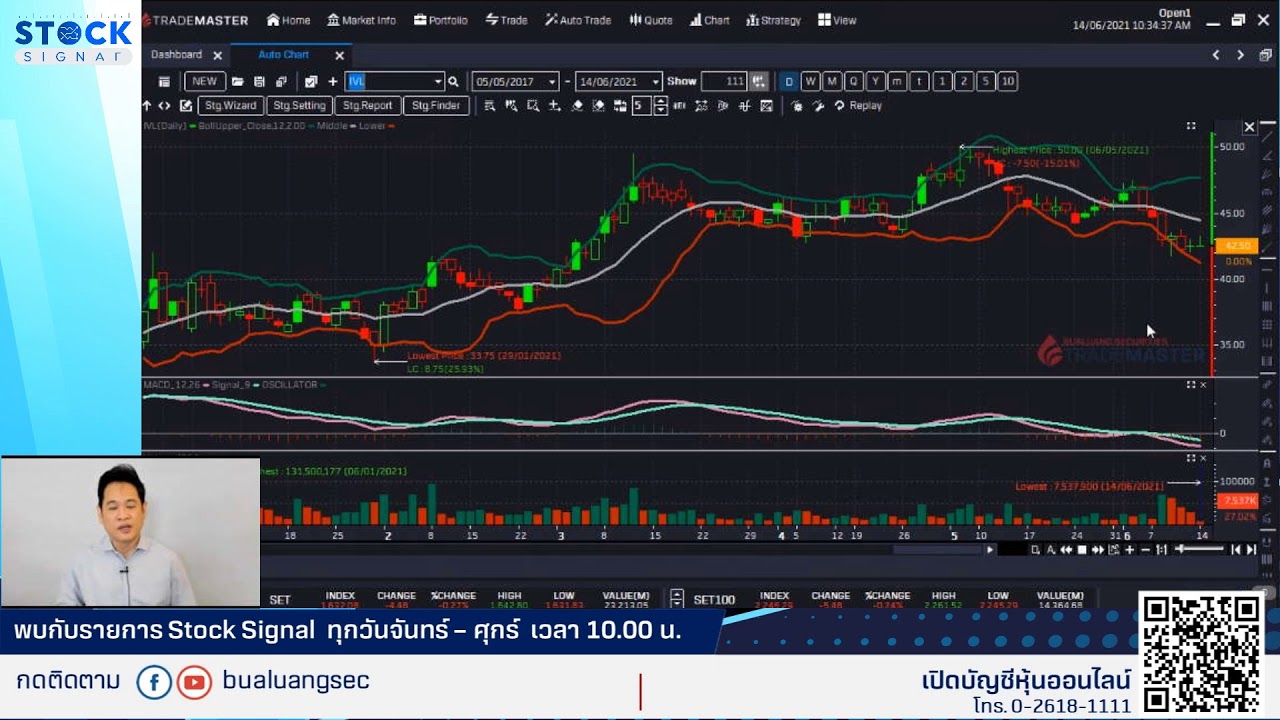Open the Strategy menu
This screenshot has width=1280, height=720.
pos(773,20)
